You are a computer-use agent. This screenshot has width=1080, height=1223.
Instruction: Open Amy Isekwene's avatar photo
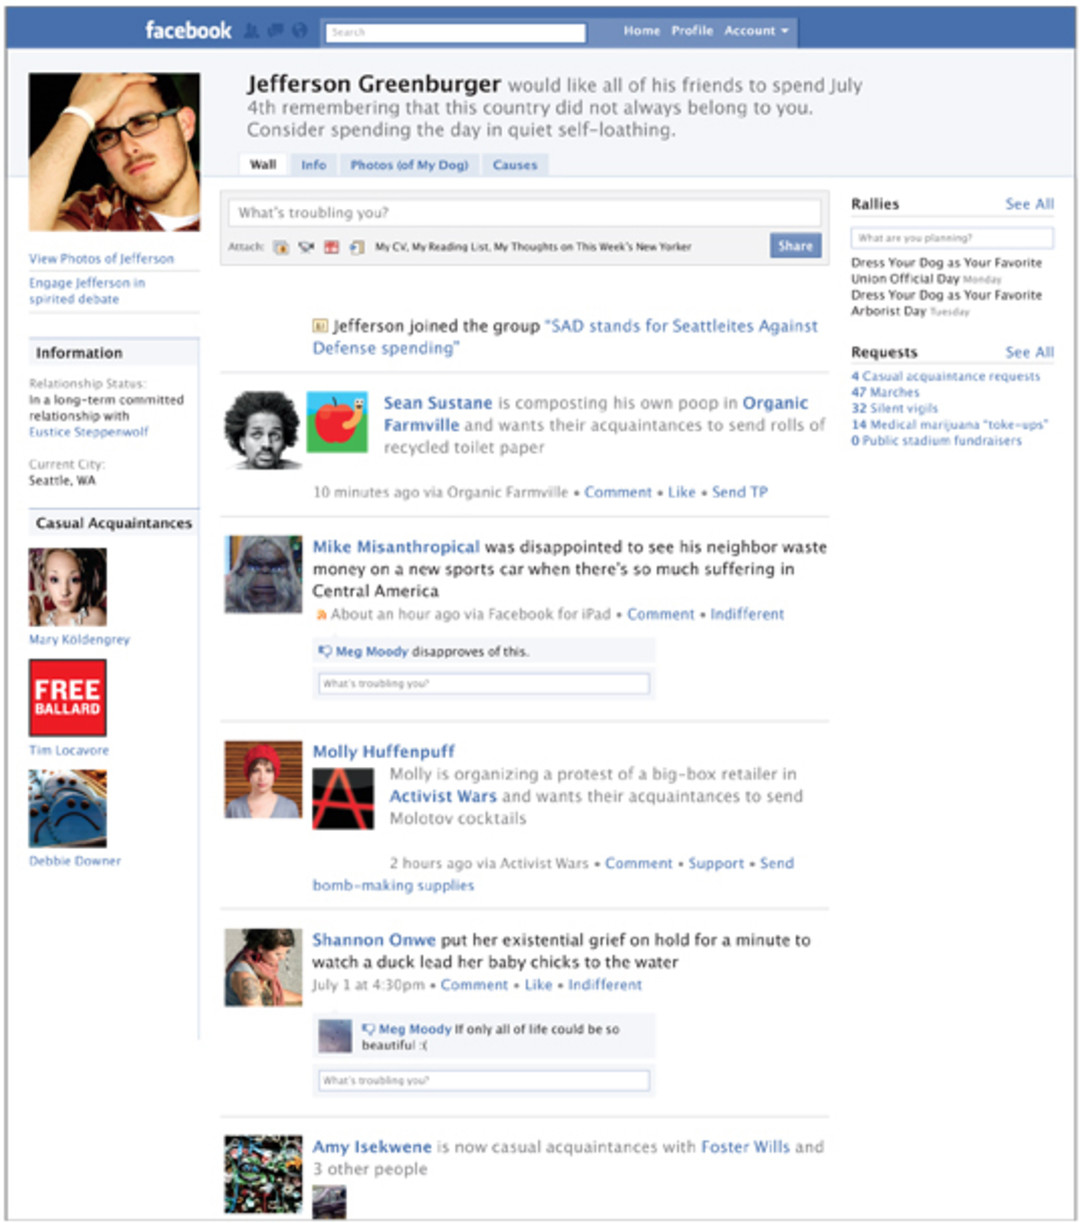263,1173
